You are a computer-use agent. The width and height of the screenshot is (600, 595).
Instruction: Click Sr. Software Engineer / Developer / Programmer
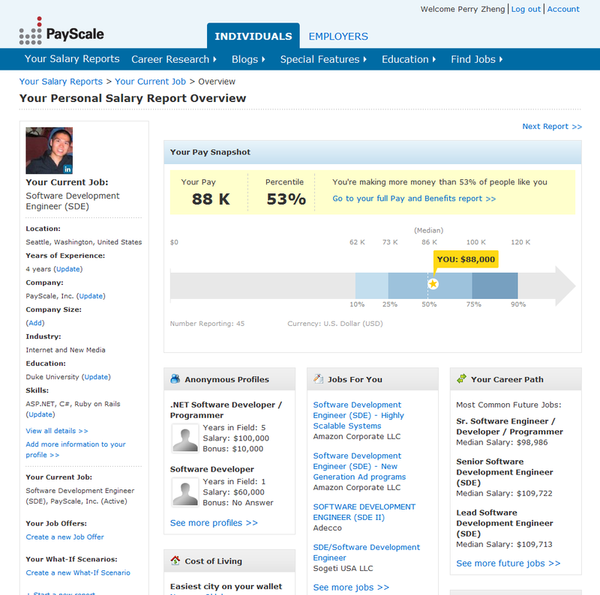[509, 426]
